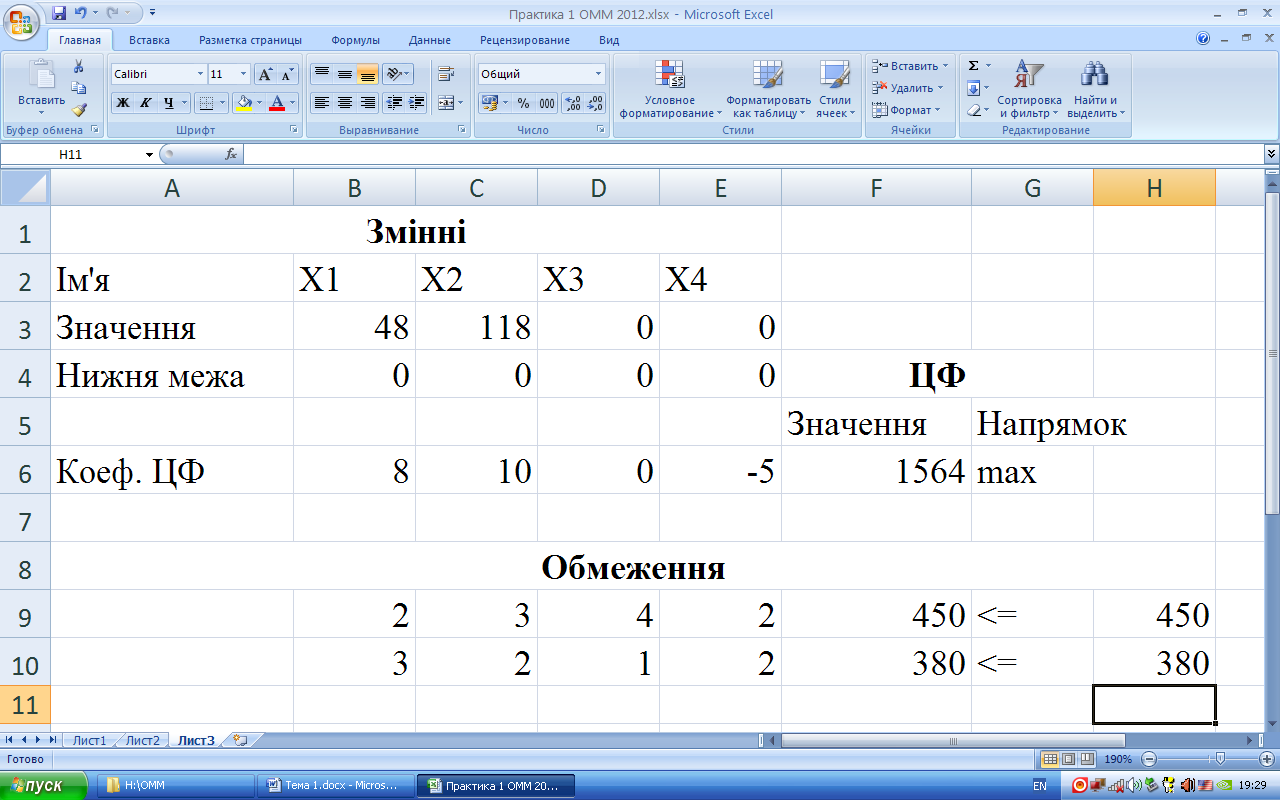Click the Fill down icon
Screen dimensions: 1280x800
pos(973,88)
